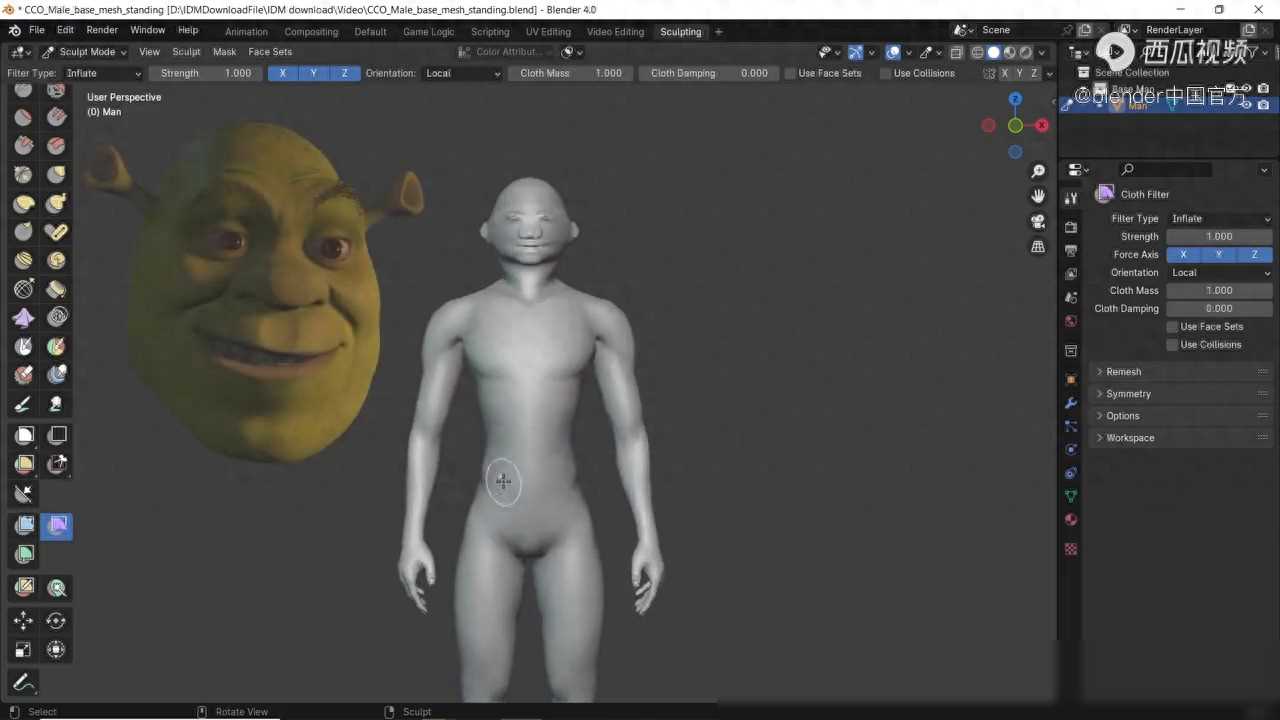The image size is (1280, 720).
Task: Click the blue Z axis gizmo ball
Action: (1015, 99)
